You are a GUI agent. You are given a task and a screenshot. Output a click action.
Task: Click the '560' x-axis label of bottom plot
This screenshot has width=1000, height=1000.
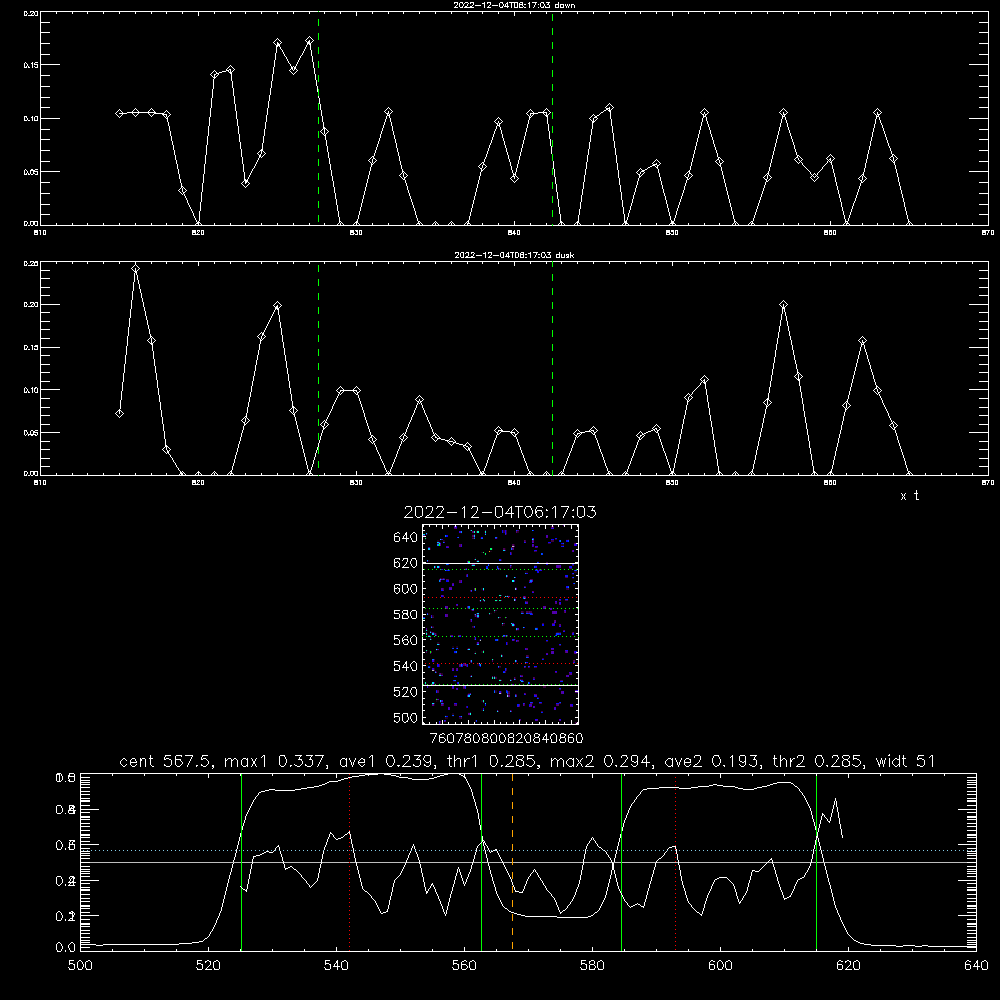pos(464,966)
